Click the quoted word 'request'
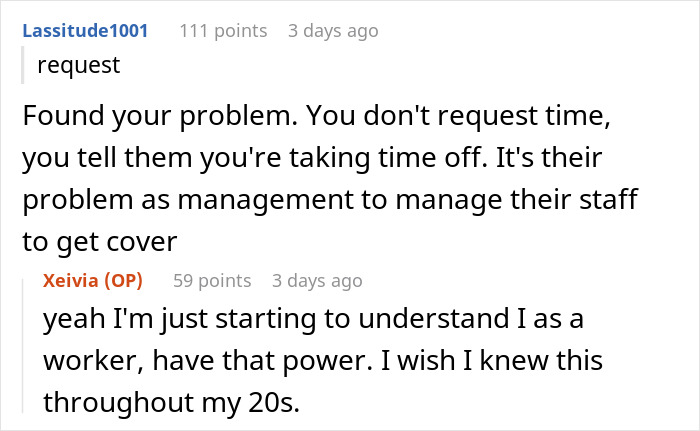The height and width of the screenshot is (431, 700). [78, 66]
